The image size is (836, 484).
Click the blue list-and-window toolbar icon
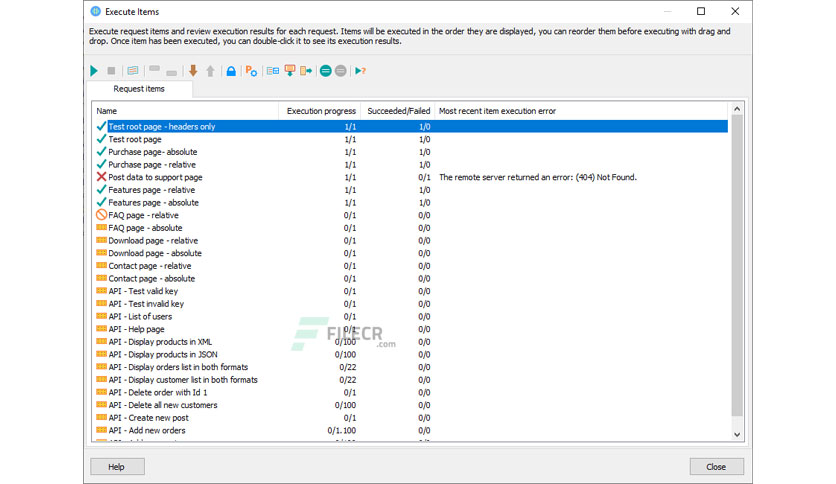tap(272, 70)
